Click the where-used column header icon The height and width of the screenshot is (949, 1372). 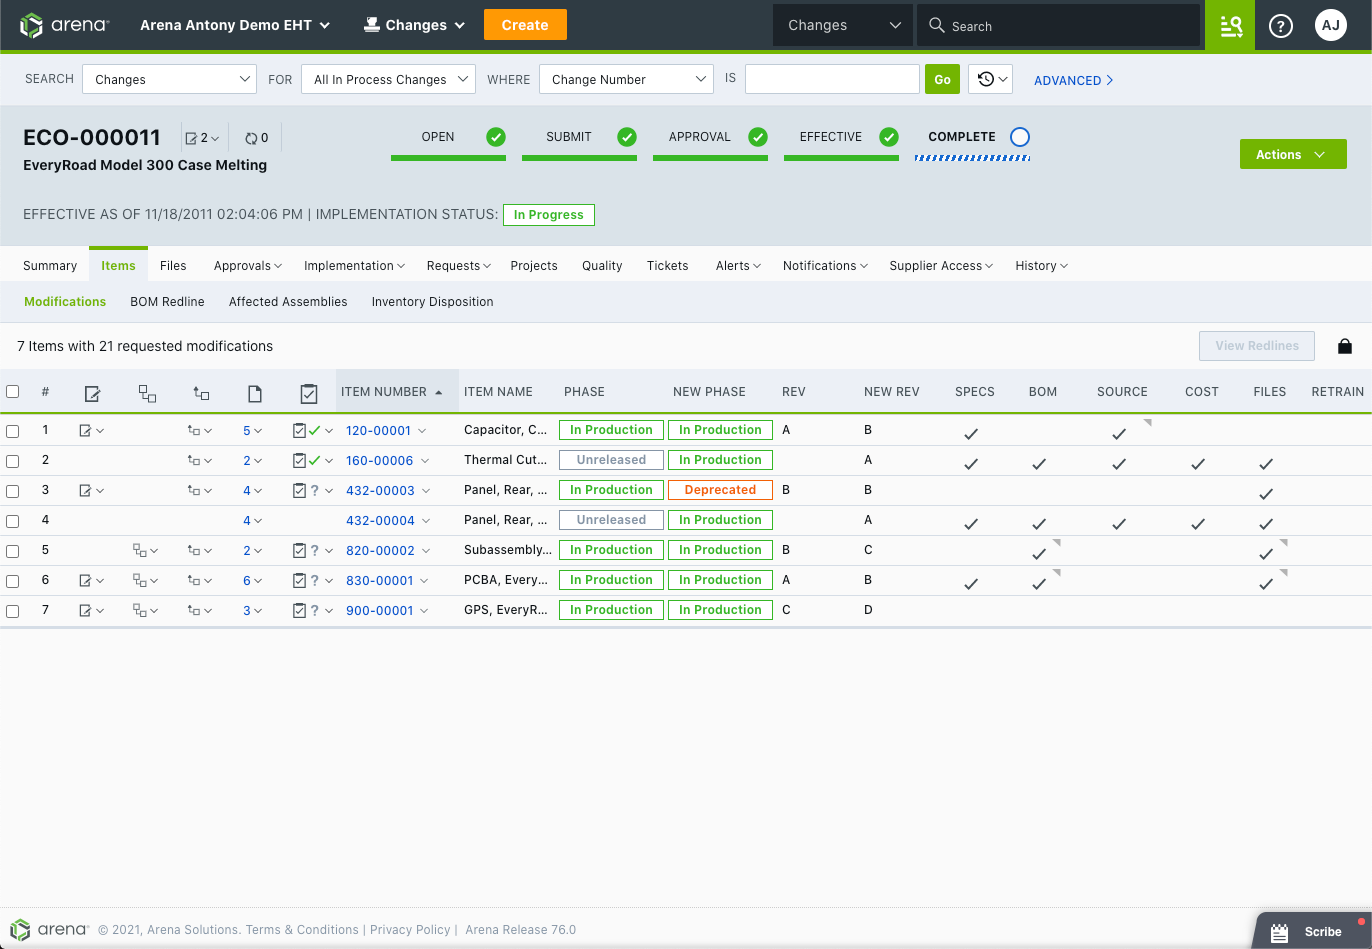(200, 394)
